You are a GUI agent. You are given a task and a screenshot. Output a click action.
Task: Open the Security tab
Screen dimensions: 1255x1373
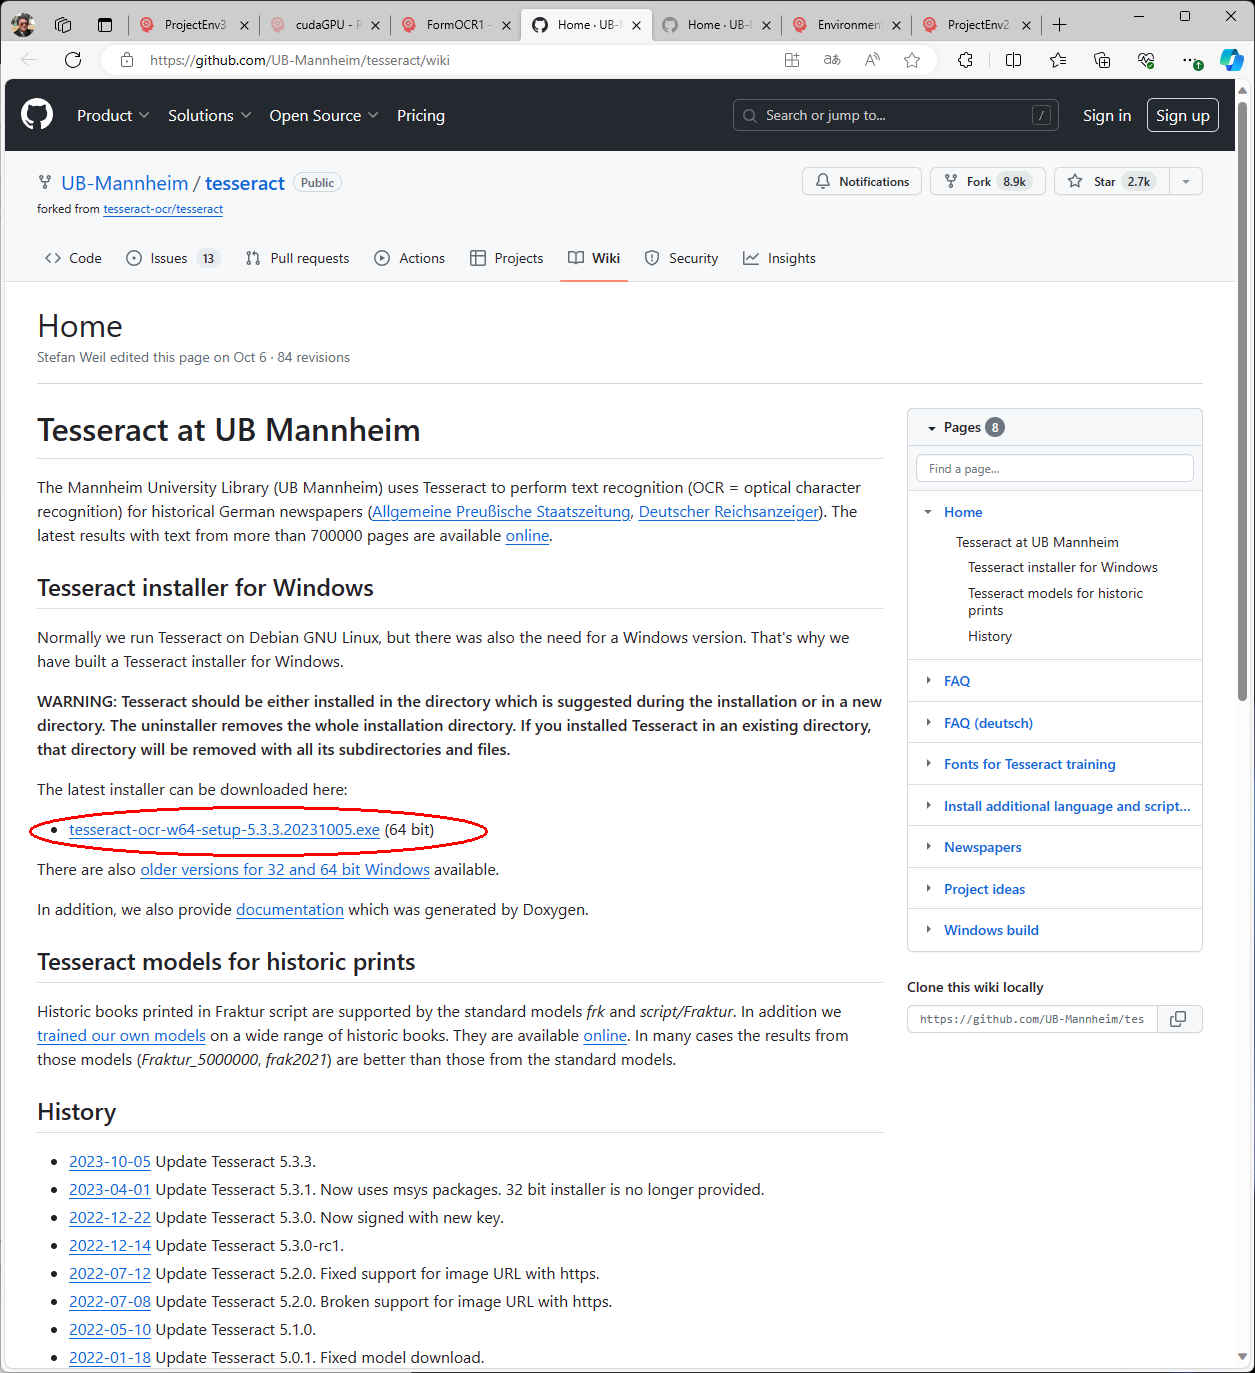(682, 258)
